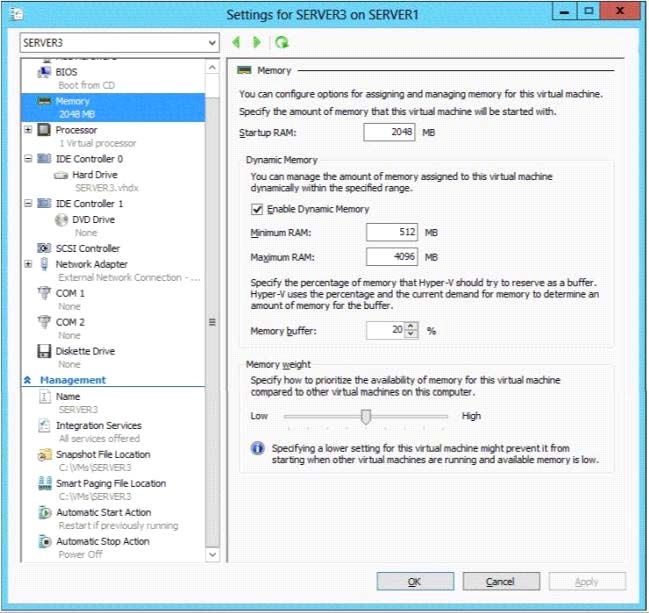Expand the Network Adapter node
The height and width of the screenshot is (613, 649).
[28, 264]
